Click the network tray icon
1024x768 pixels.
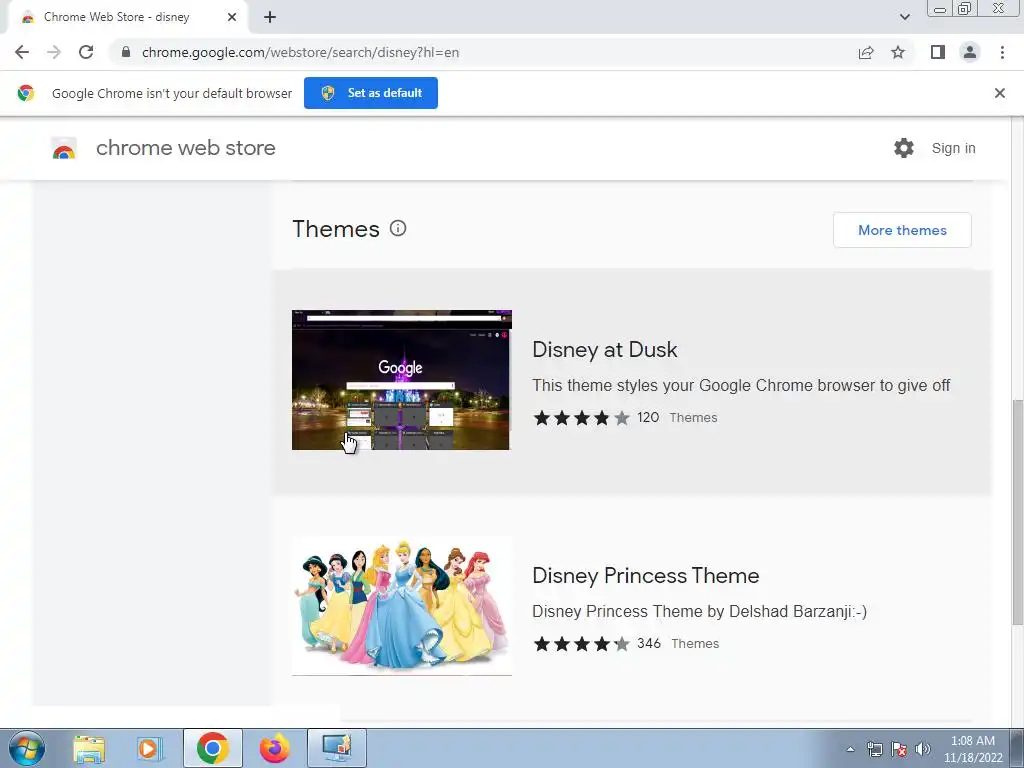(874, 749)
